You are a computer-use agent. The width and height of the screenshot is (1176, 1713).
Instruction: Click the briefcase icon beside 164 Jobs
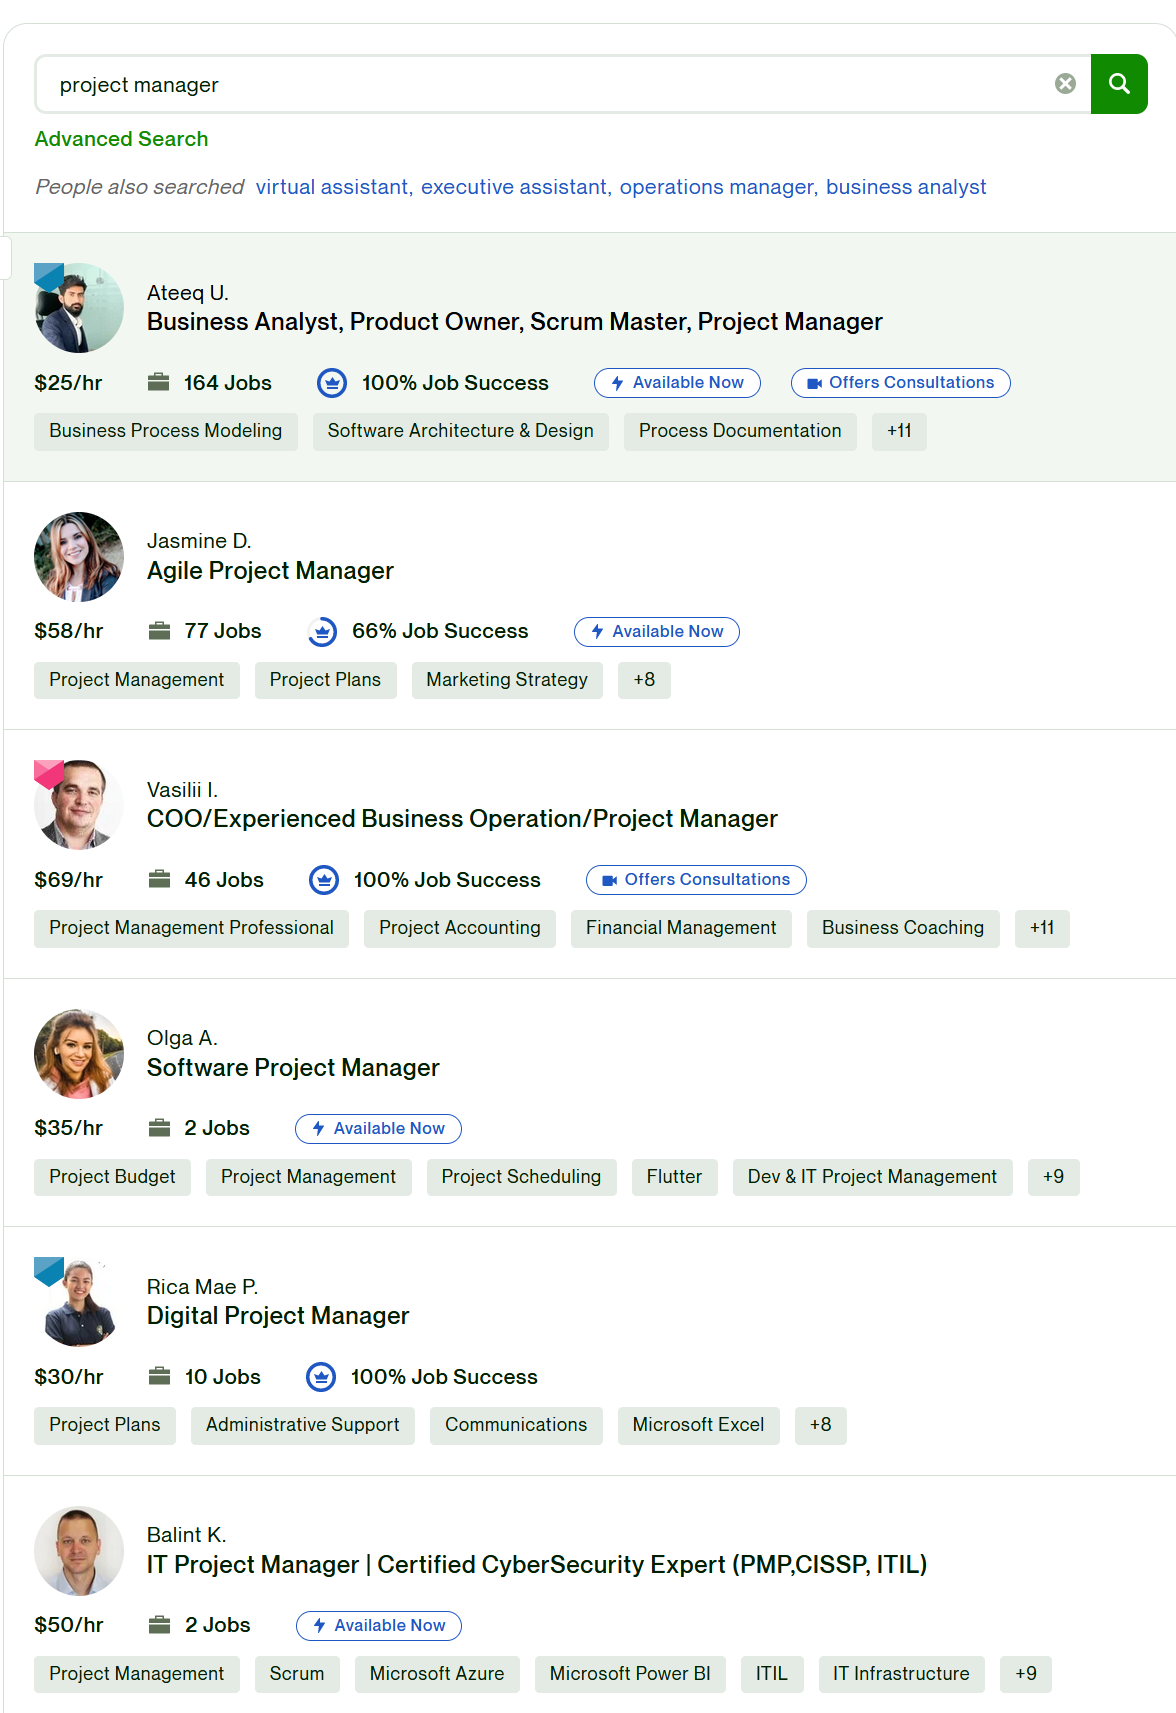pyautogui.click(x=158, y=382)
